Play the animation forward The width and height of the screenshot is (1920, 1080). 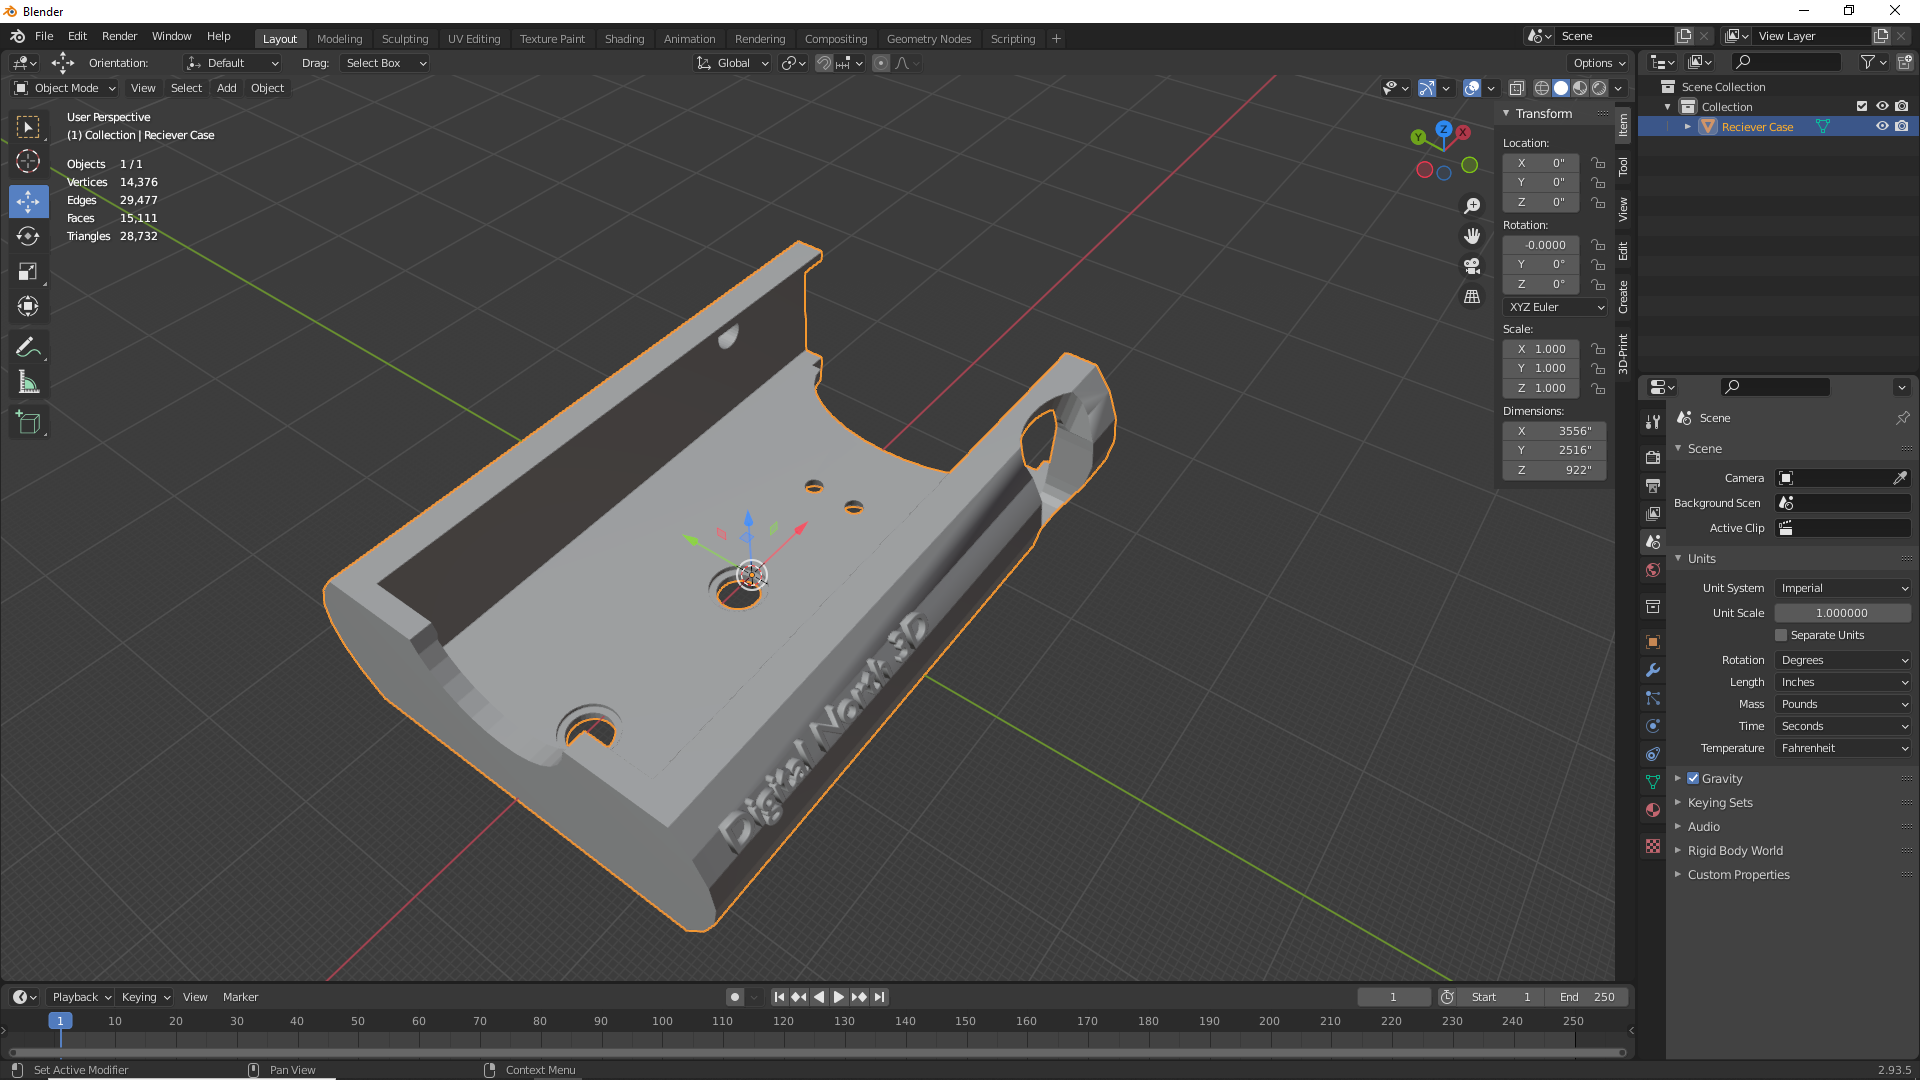point(839,997)
